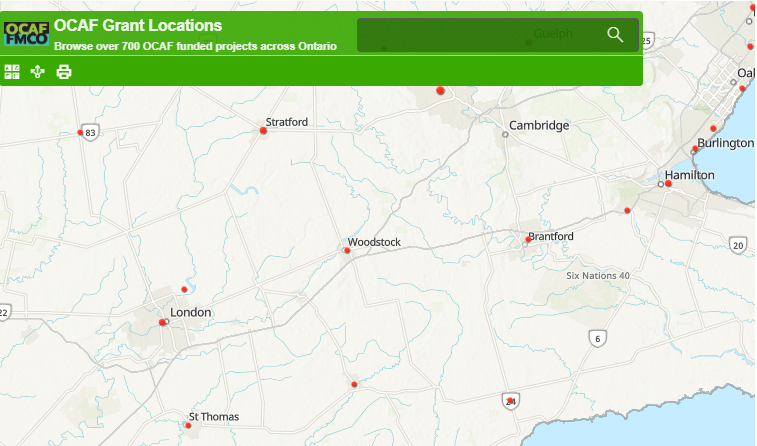The image size is (757, 446).
Task: Click the Highway 6 shield
Action: (x=598, y=338)
